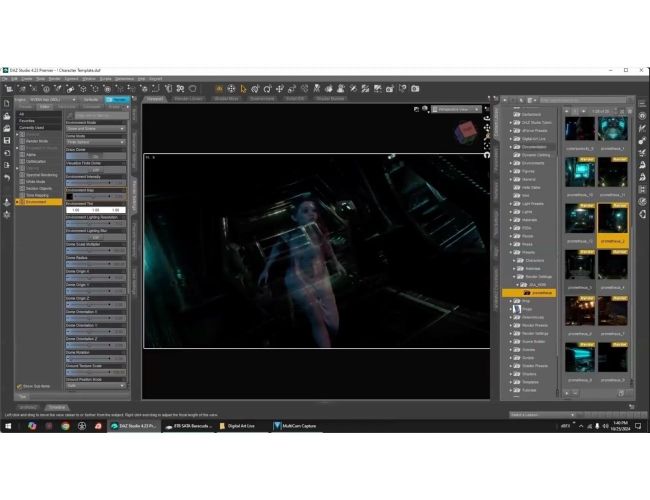This screenshot has height=500, width=650.
Task: Activate the Universal manipulator tool in toolbar
Action: tap(255, 89)
